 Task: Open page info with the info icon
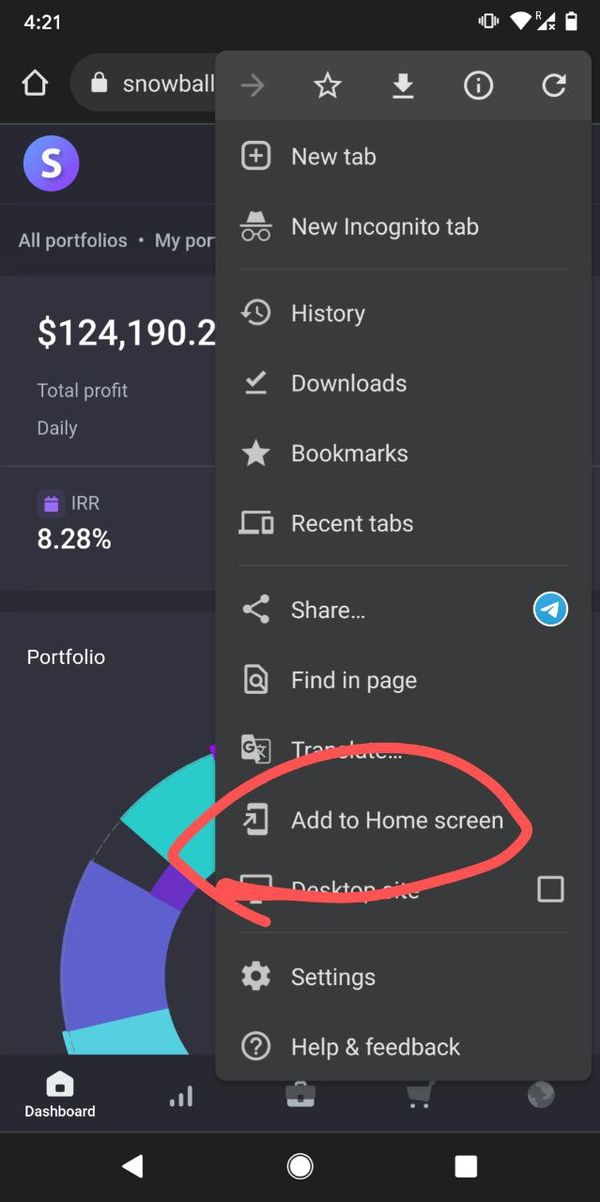[x=478, y=85]
